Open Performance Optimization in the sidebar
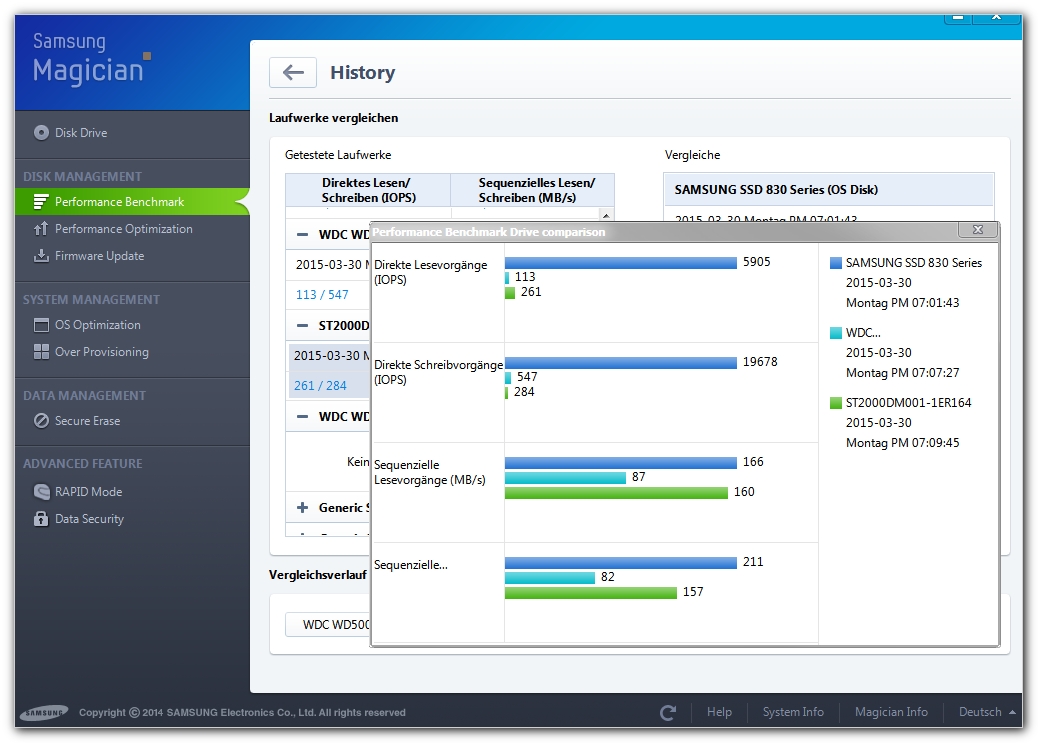Image resolution: width=1038 pixels, height=743 pixels. [x=124, y=228]
